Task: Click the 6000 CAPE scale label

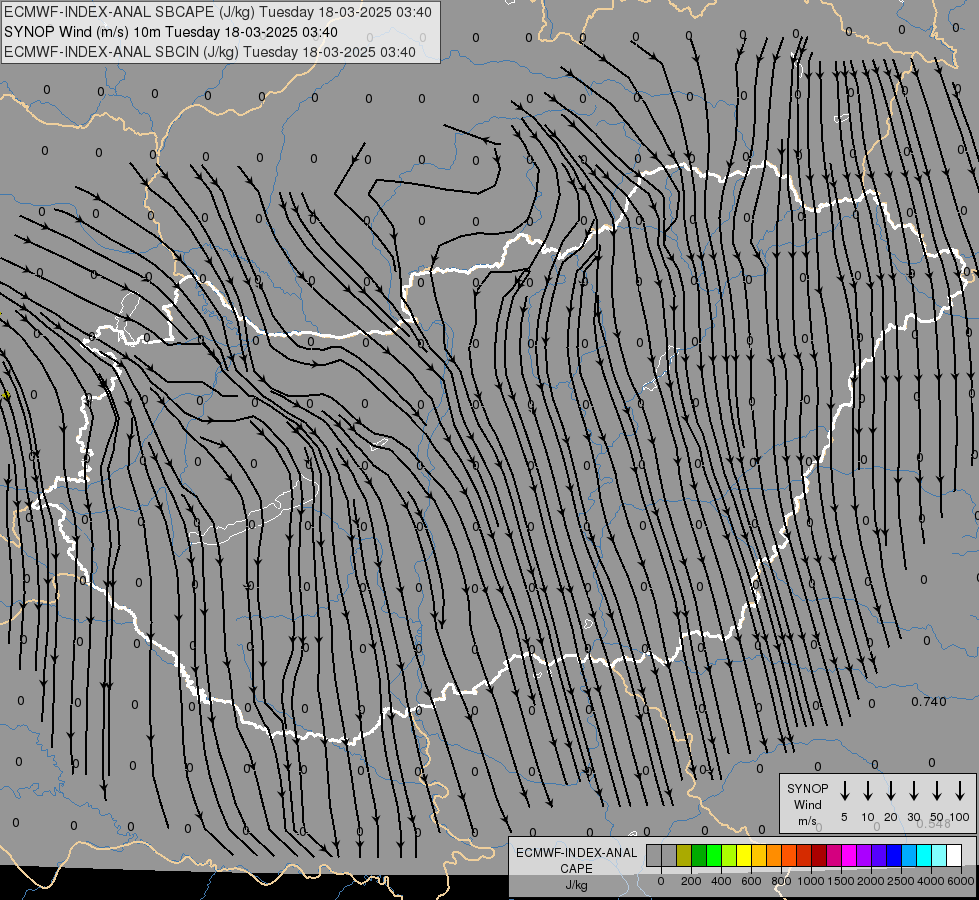Action: (x=961, y=881)
